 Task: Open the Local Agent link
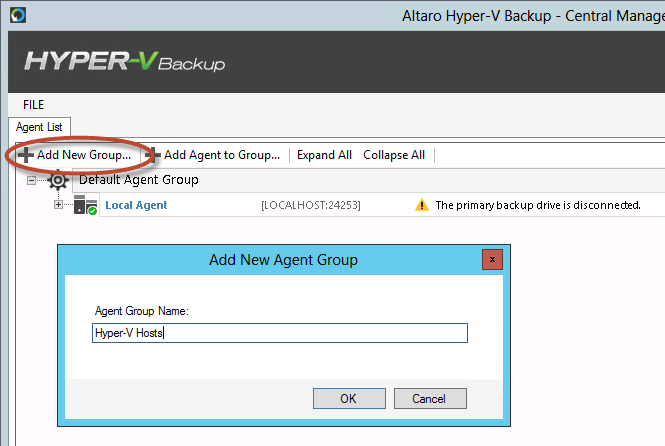pos(136,205)
